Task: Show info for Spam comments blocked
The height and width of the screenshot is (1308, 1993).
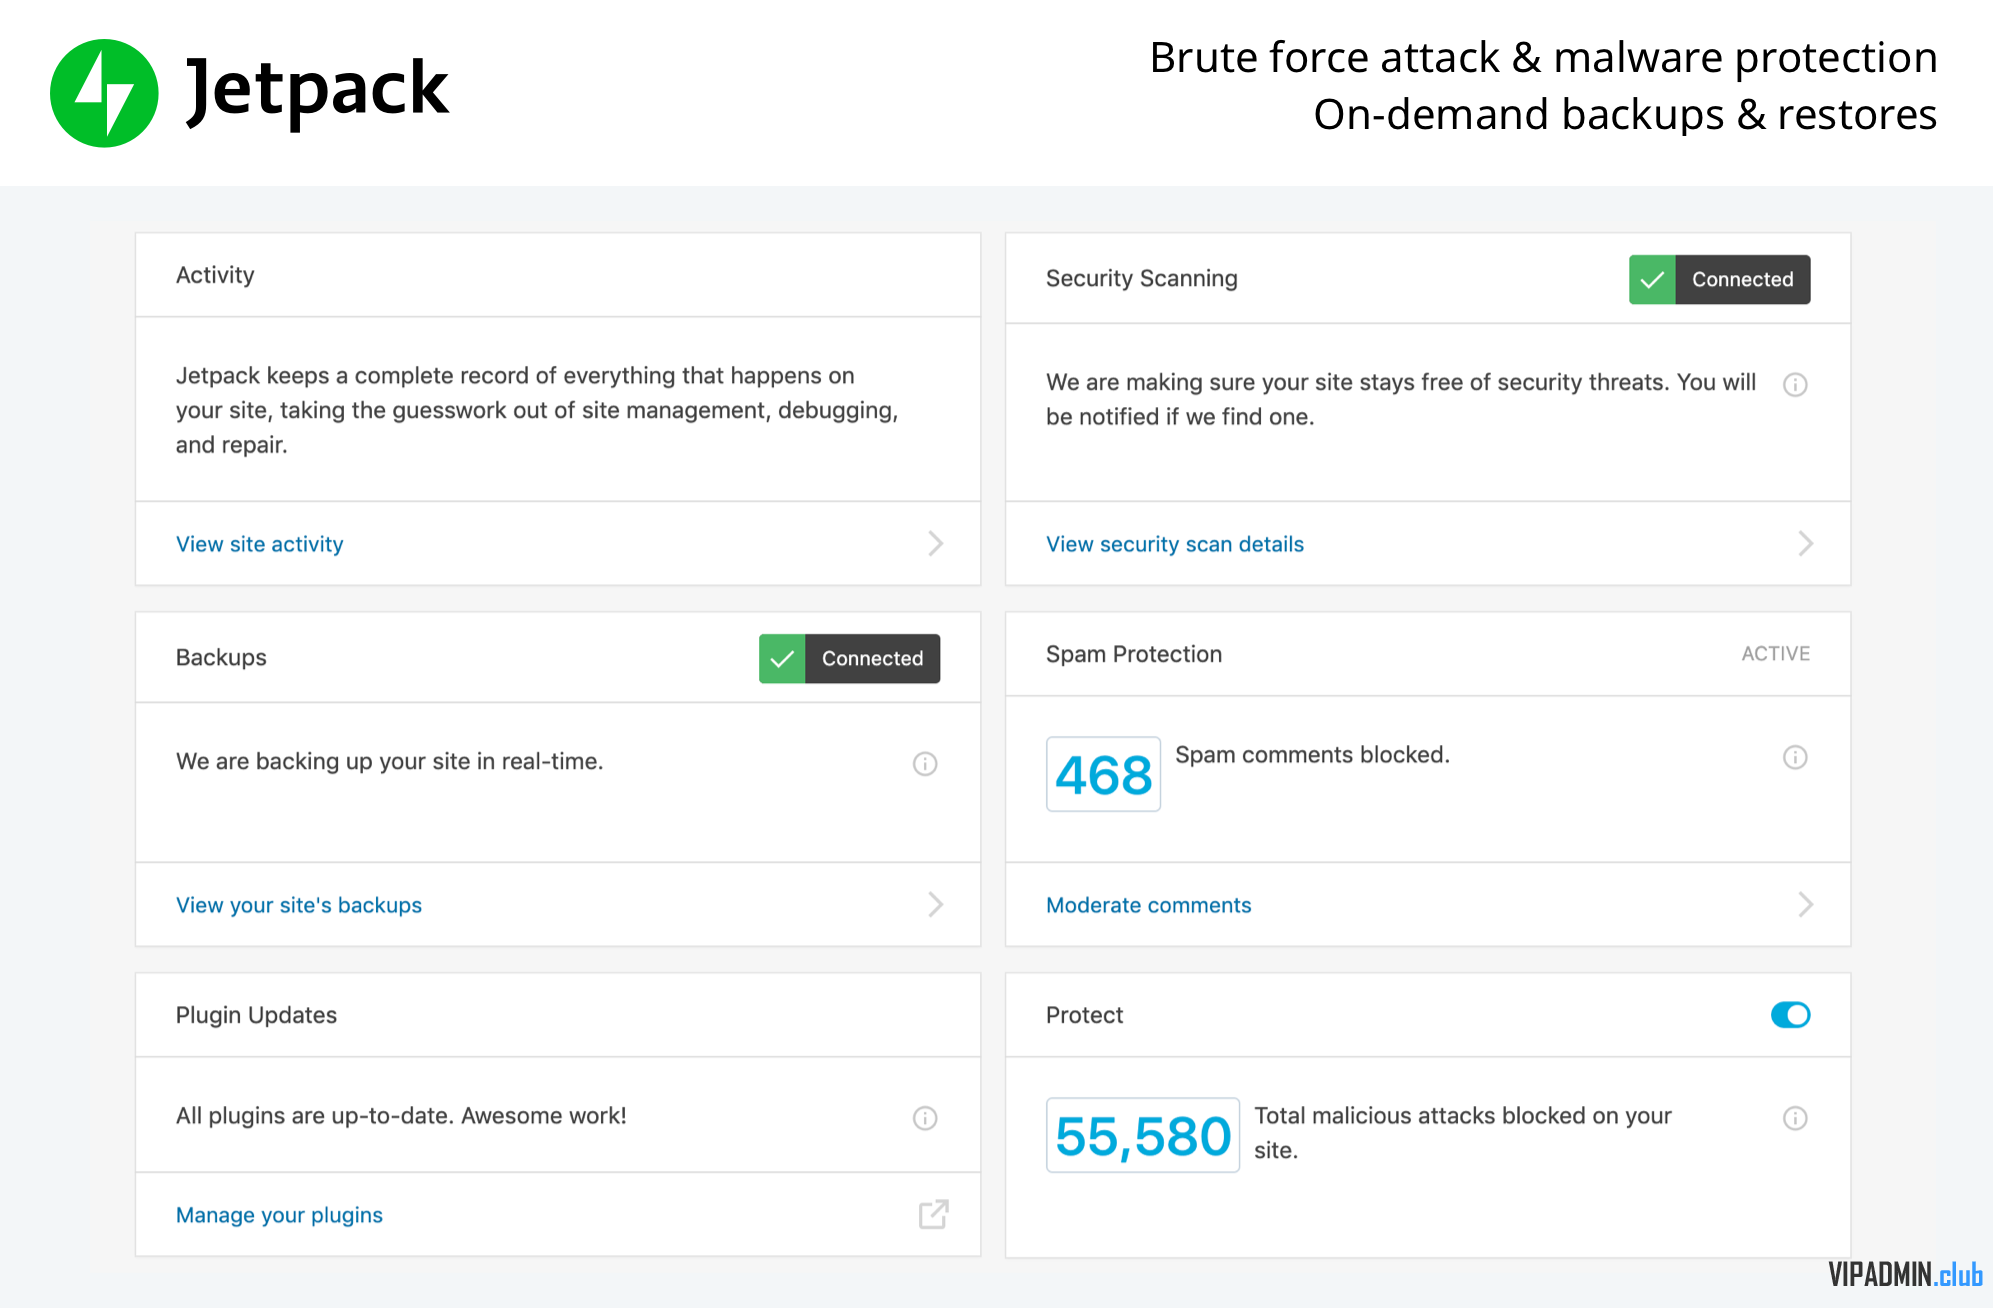Action: click(1795, 757)
